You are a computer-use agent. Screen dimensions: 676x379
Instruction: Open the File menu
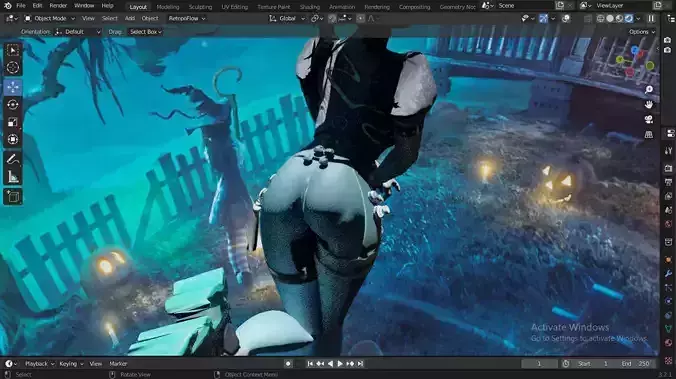tap(21, 6)
